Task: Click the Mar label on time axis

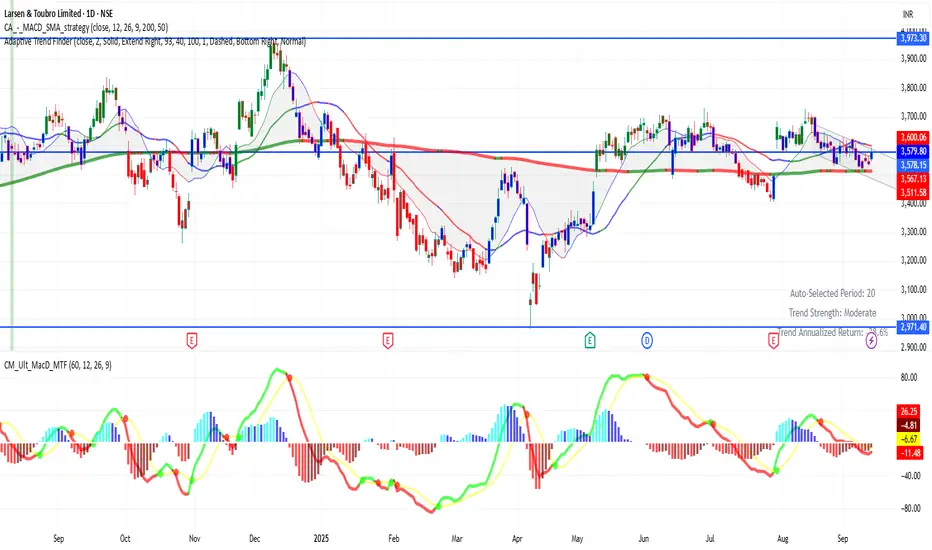Action: coord(456,539)
